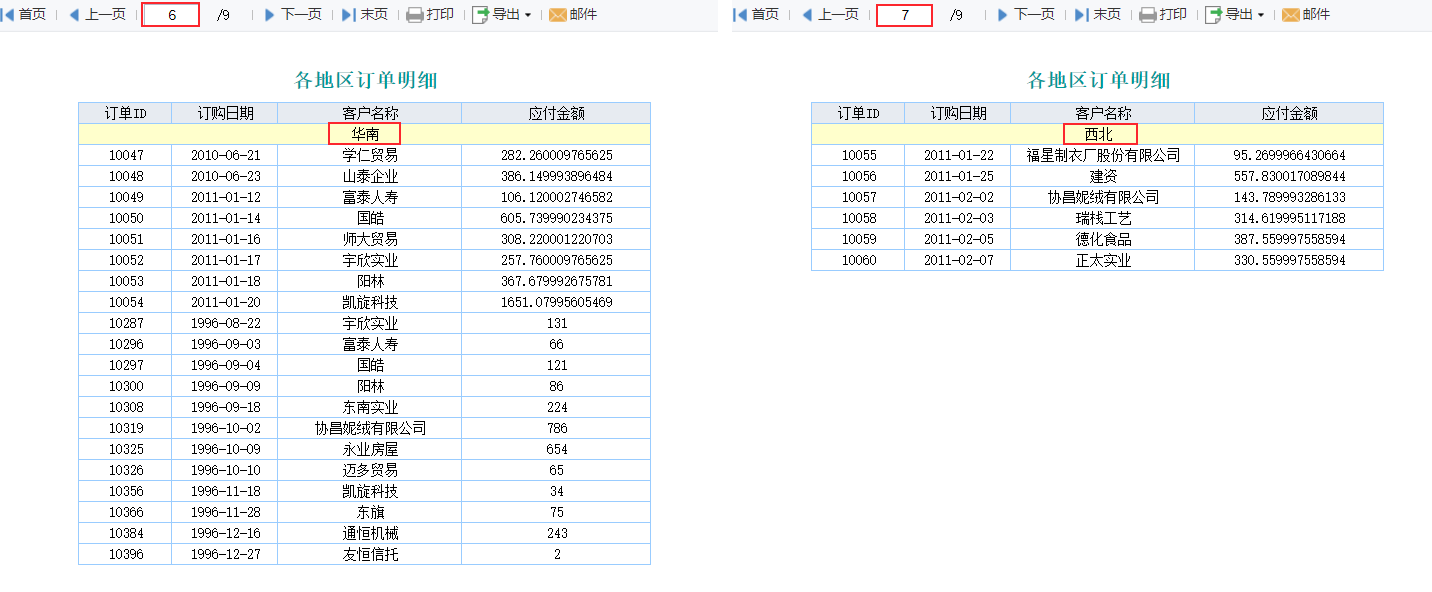1432x592 pixels.
Task: Send page-6 report via 邮件
Action: (x=573, y=15)
